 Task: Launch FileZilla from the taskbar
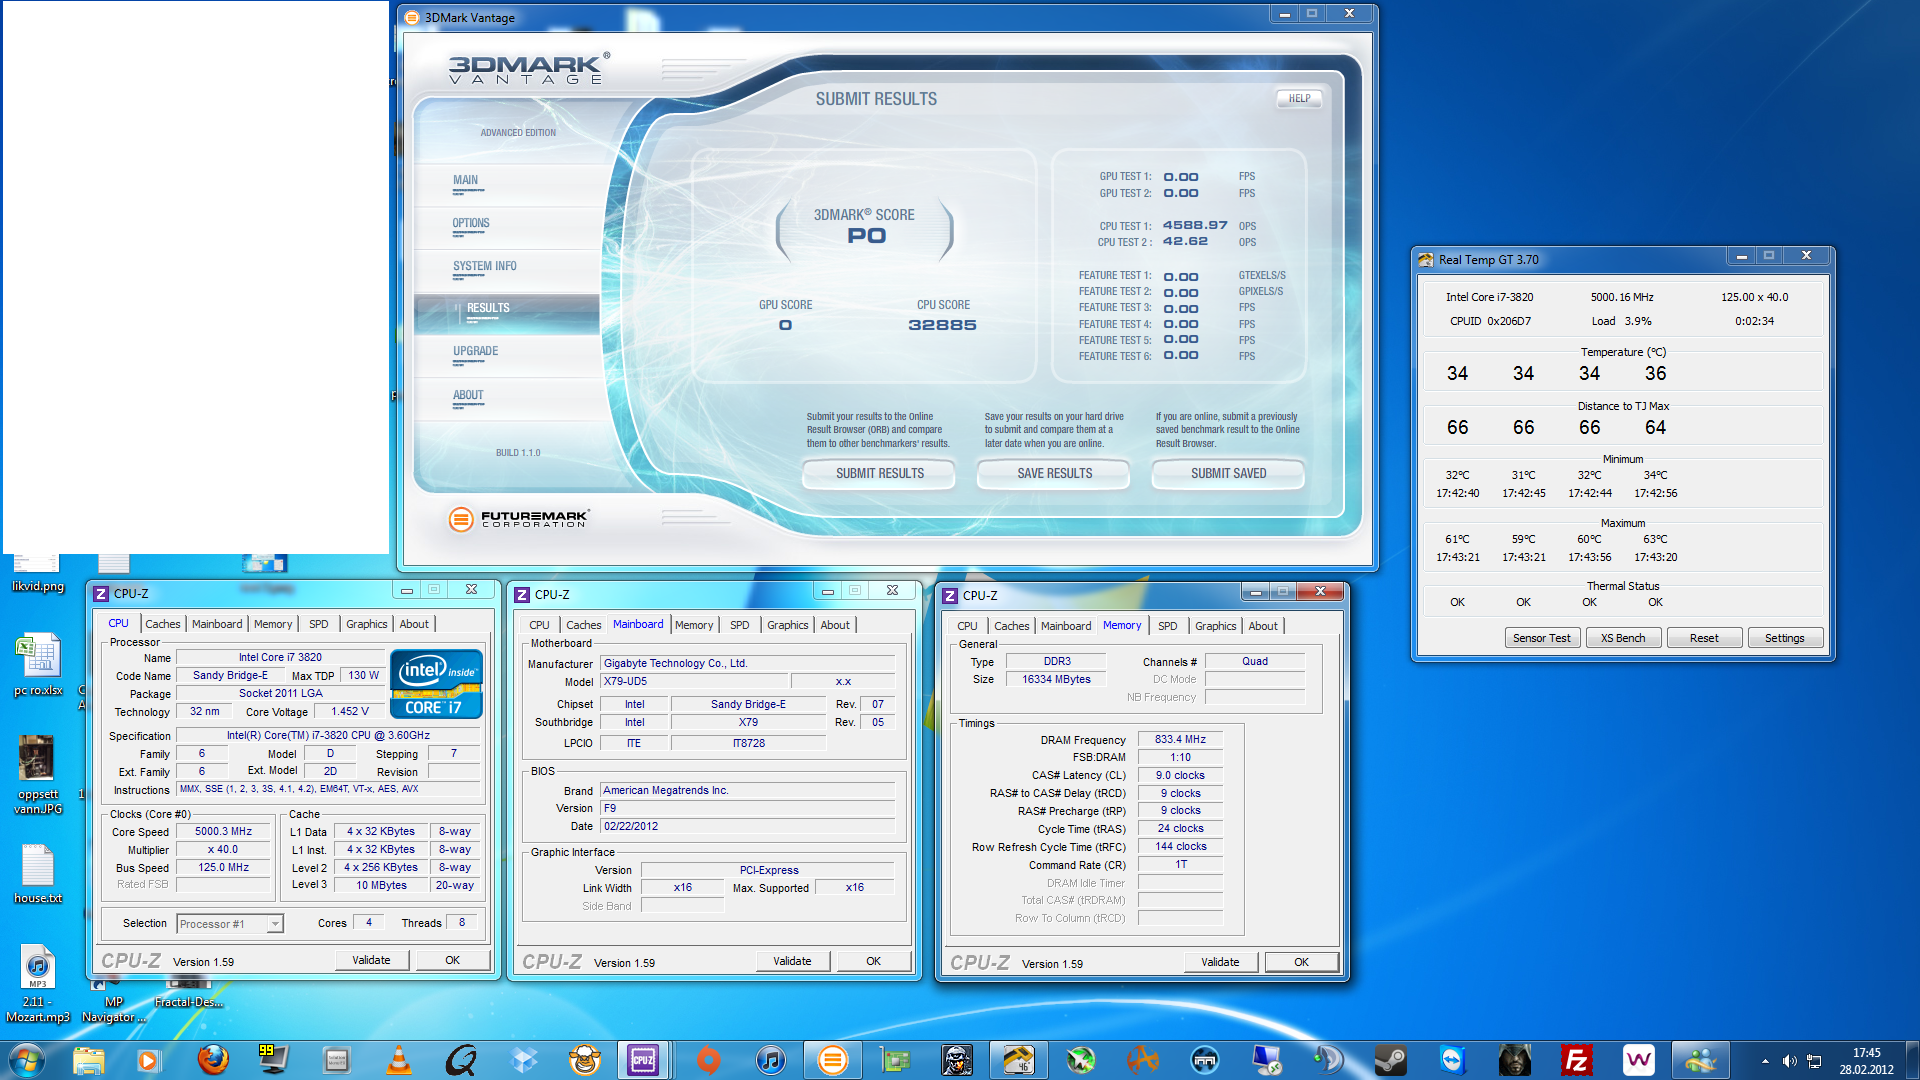[1576, 1059]
